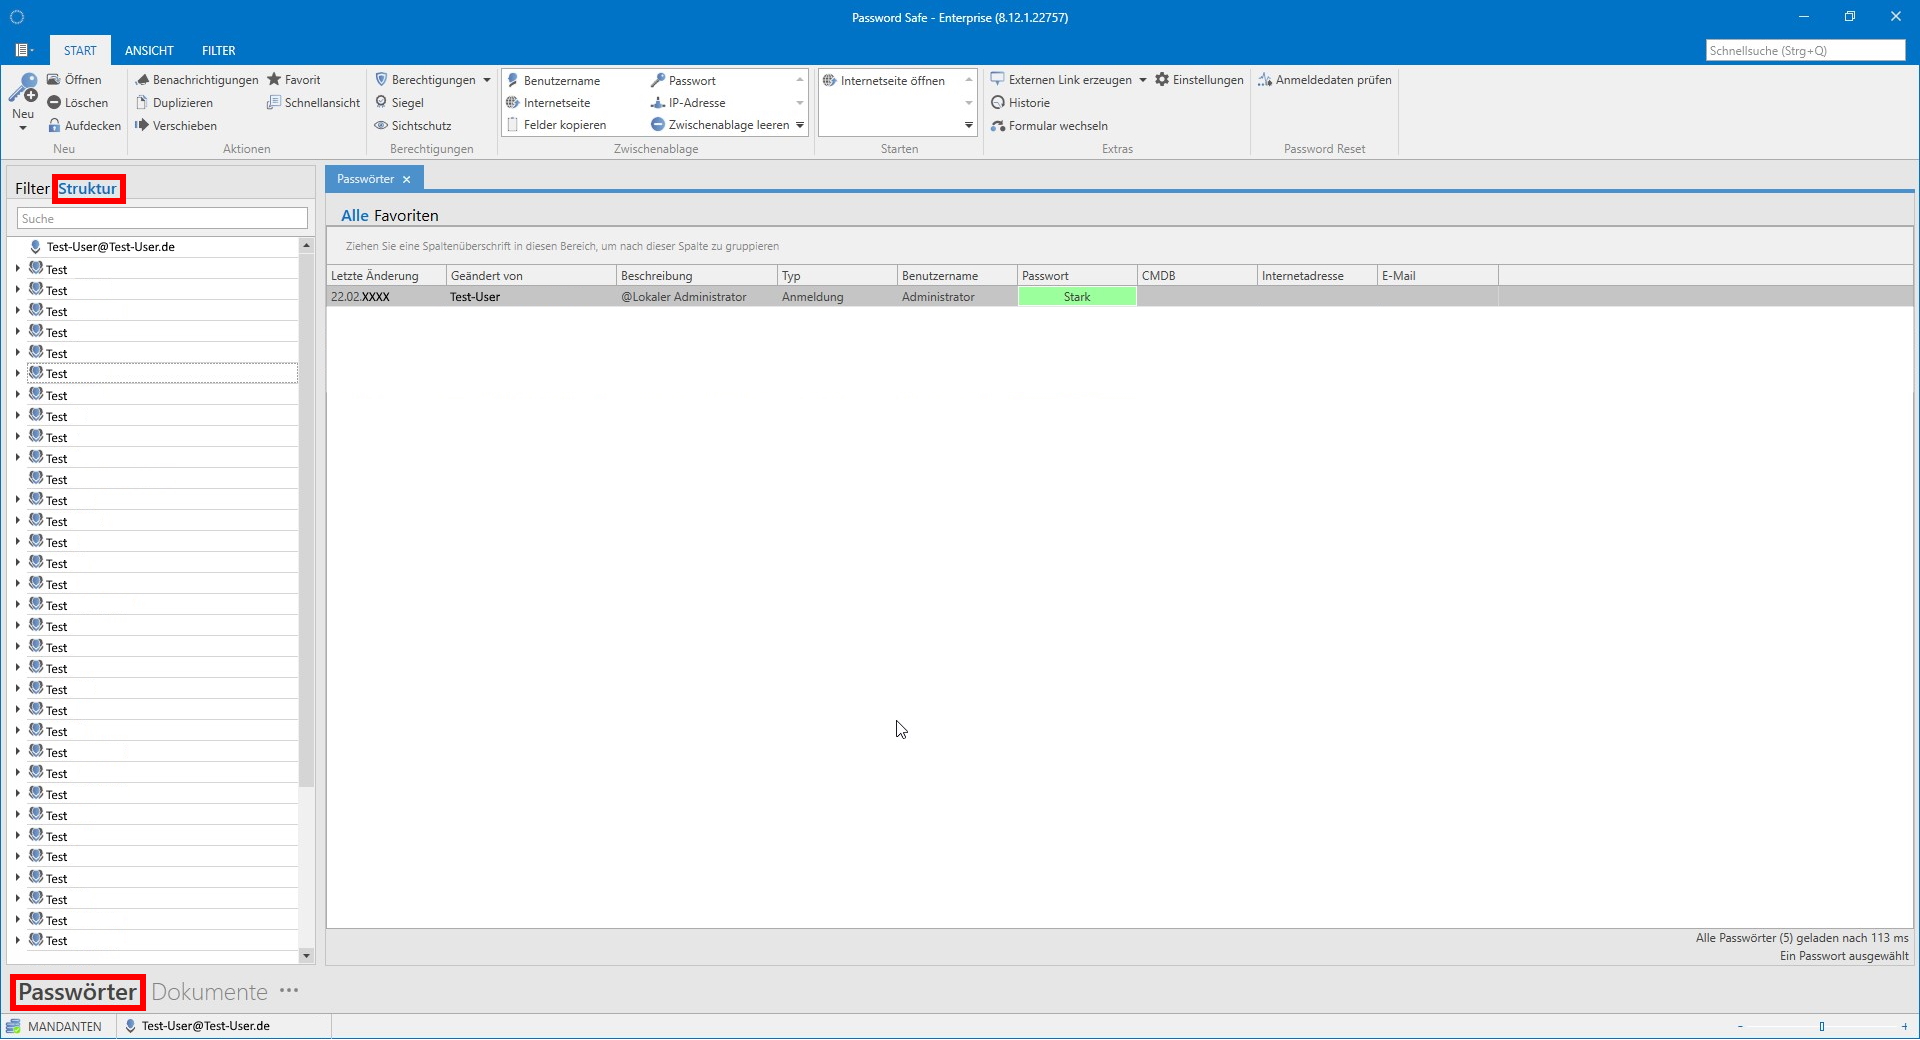Copy Passwort to clipboard via key icon
This screenshot has width=1920, height=1040.
pyautogui.click(x=658, y=81)
